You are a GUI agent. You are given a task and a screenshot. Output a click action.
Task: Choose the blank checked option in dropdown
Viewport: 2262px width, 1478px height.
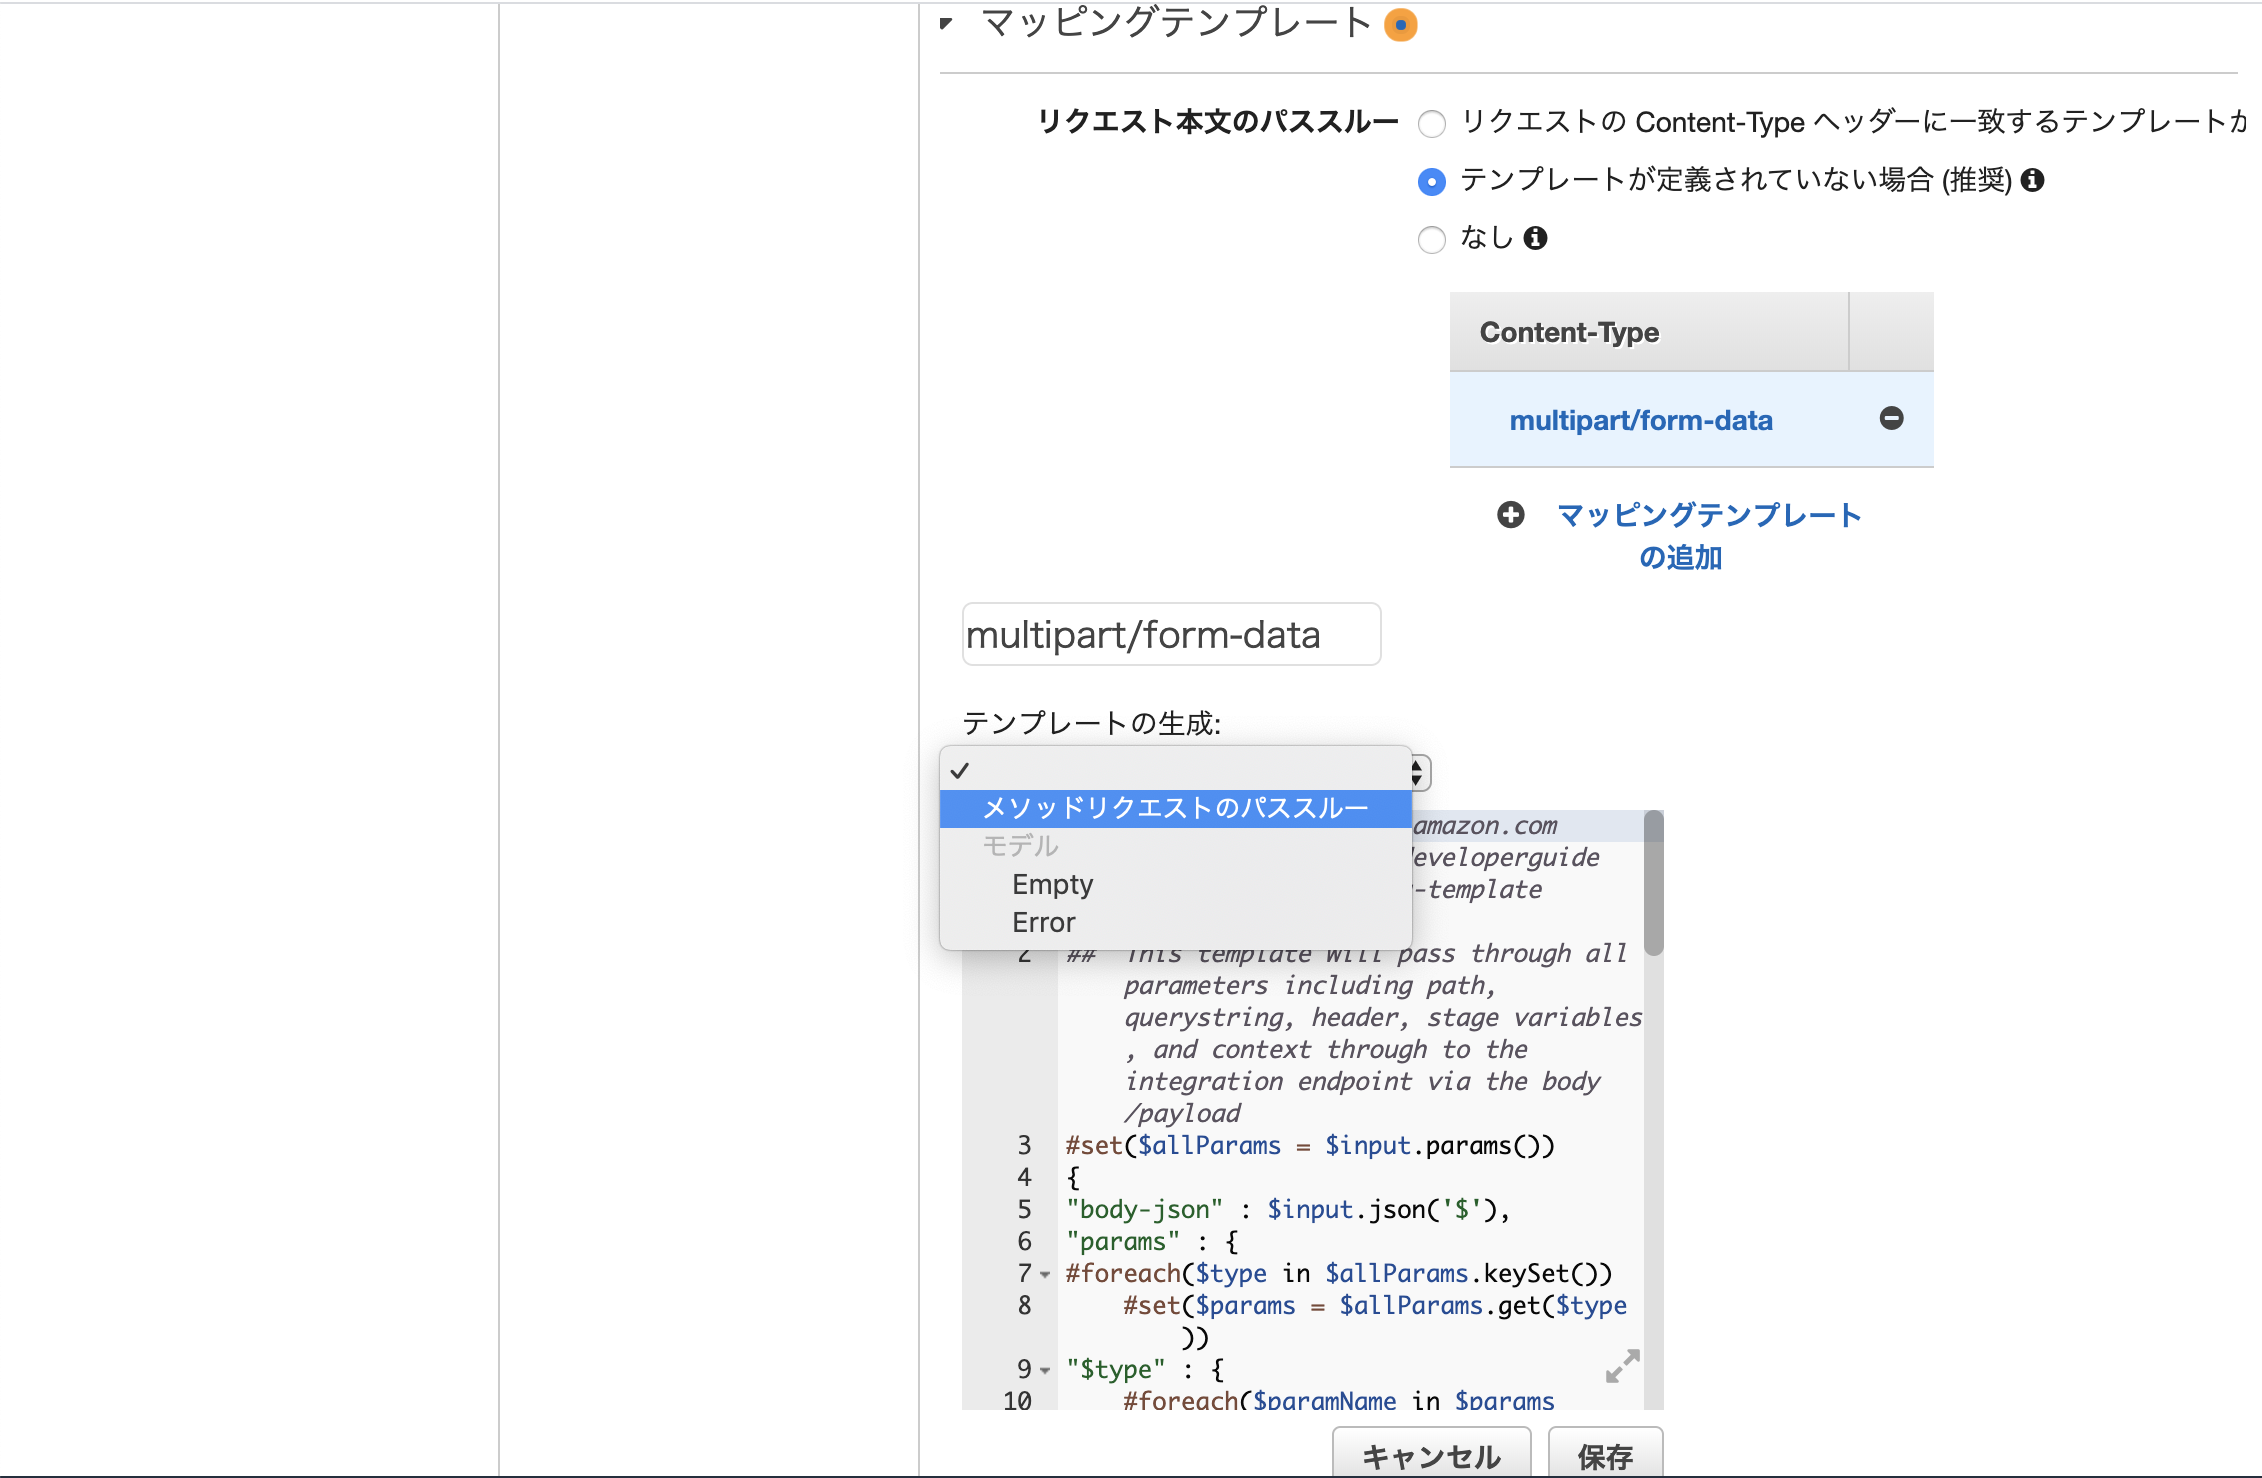(x=1175, y=770)
